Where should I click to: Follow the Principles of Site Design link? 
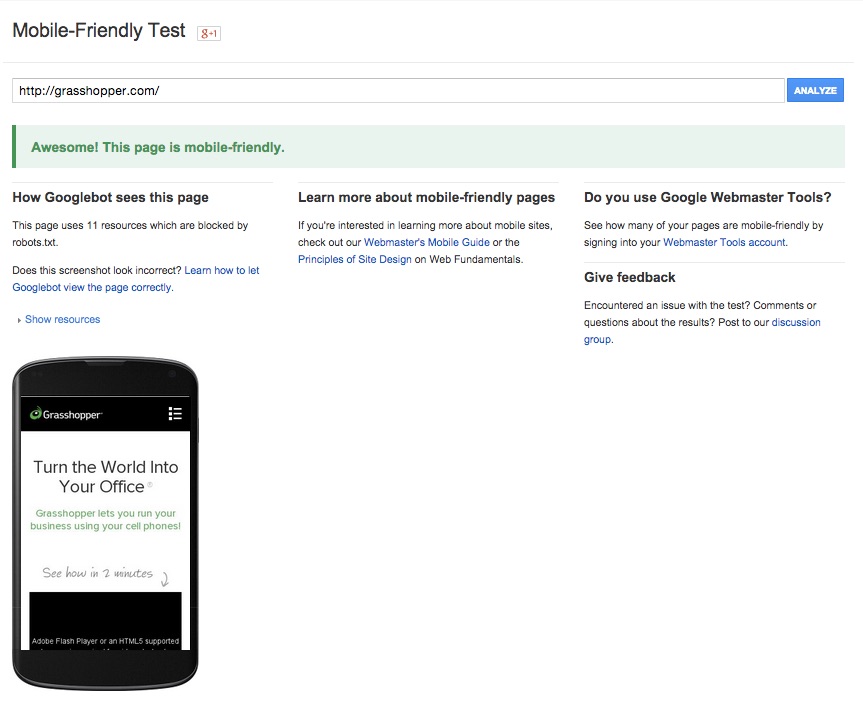coord(355,260)
